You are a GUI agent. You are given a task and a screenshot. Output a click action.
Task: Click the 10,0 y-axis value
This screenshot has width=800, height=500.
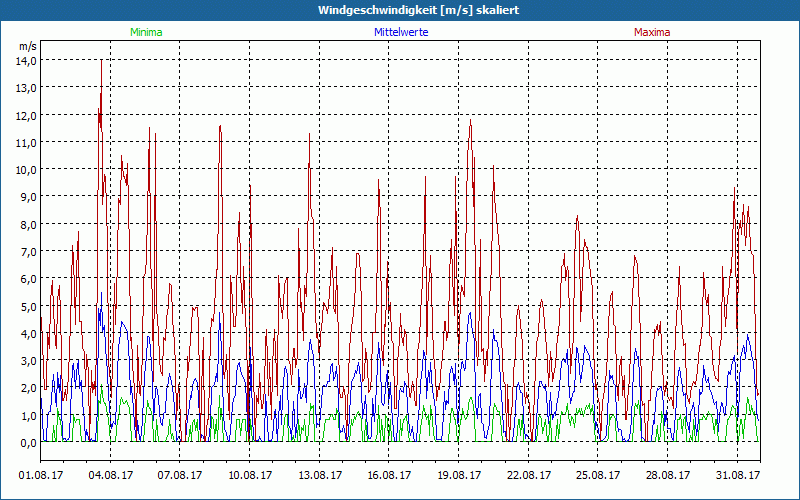coord(26,170)
